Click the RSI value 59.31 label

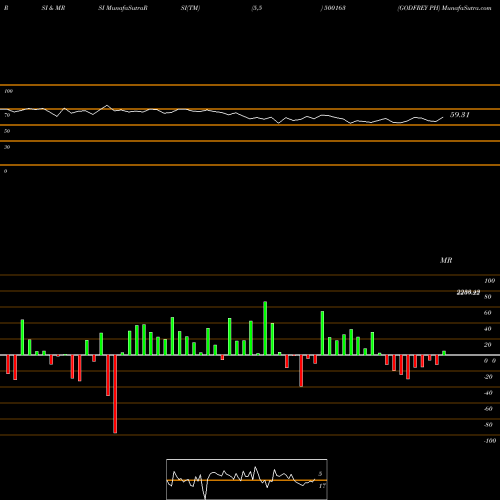(460, 115)
